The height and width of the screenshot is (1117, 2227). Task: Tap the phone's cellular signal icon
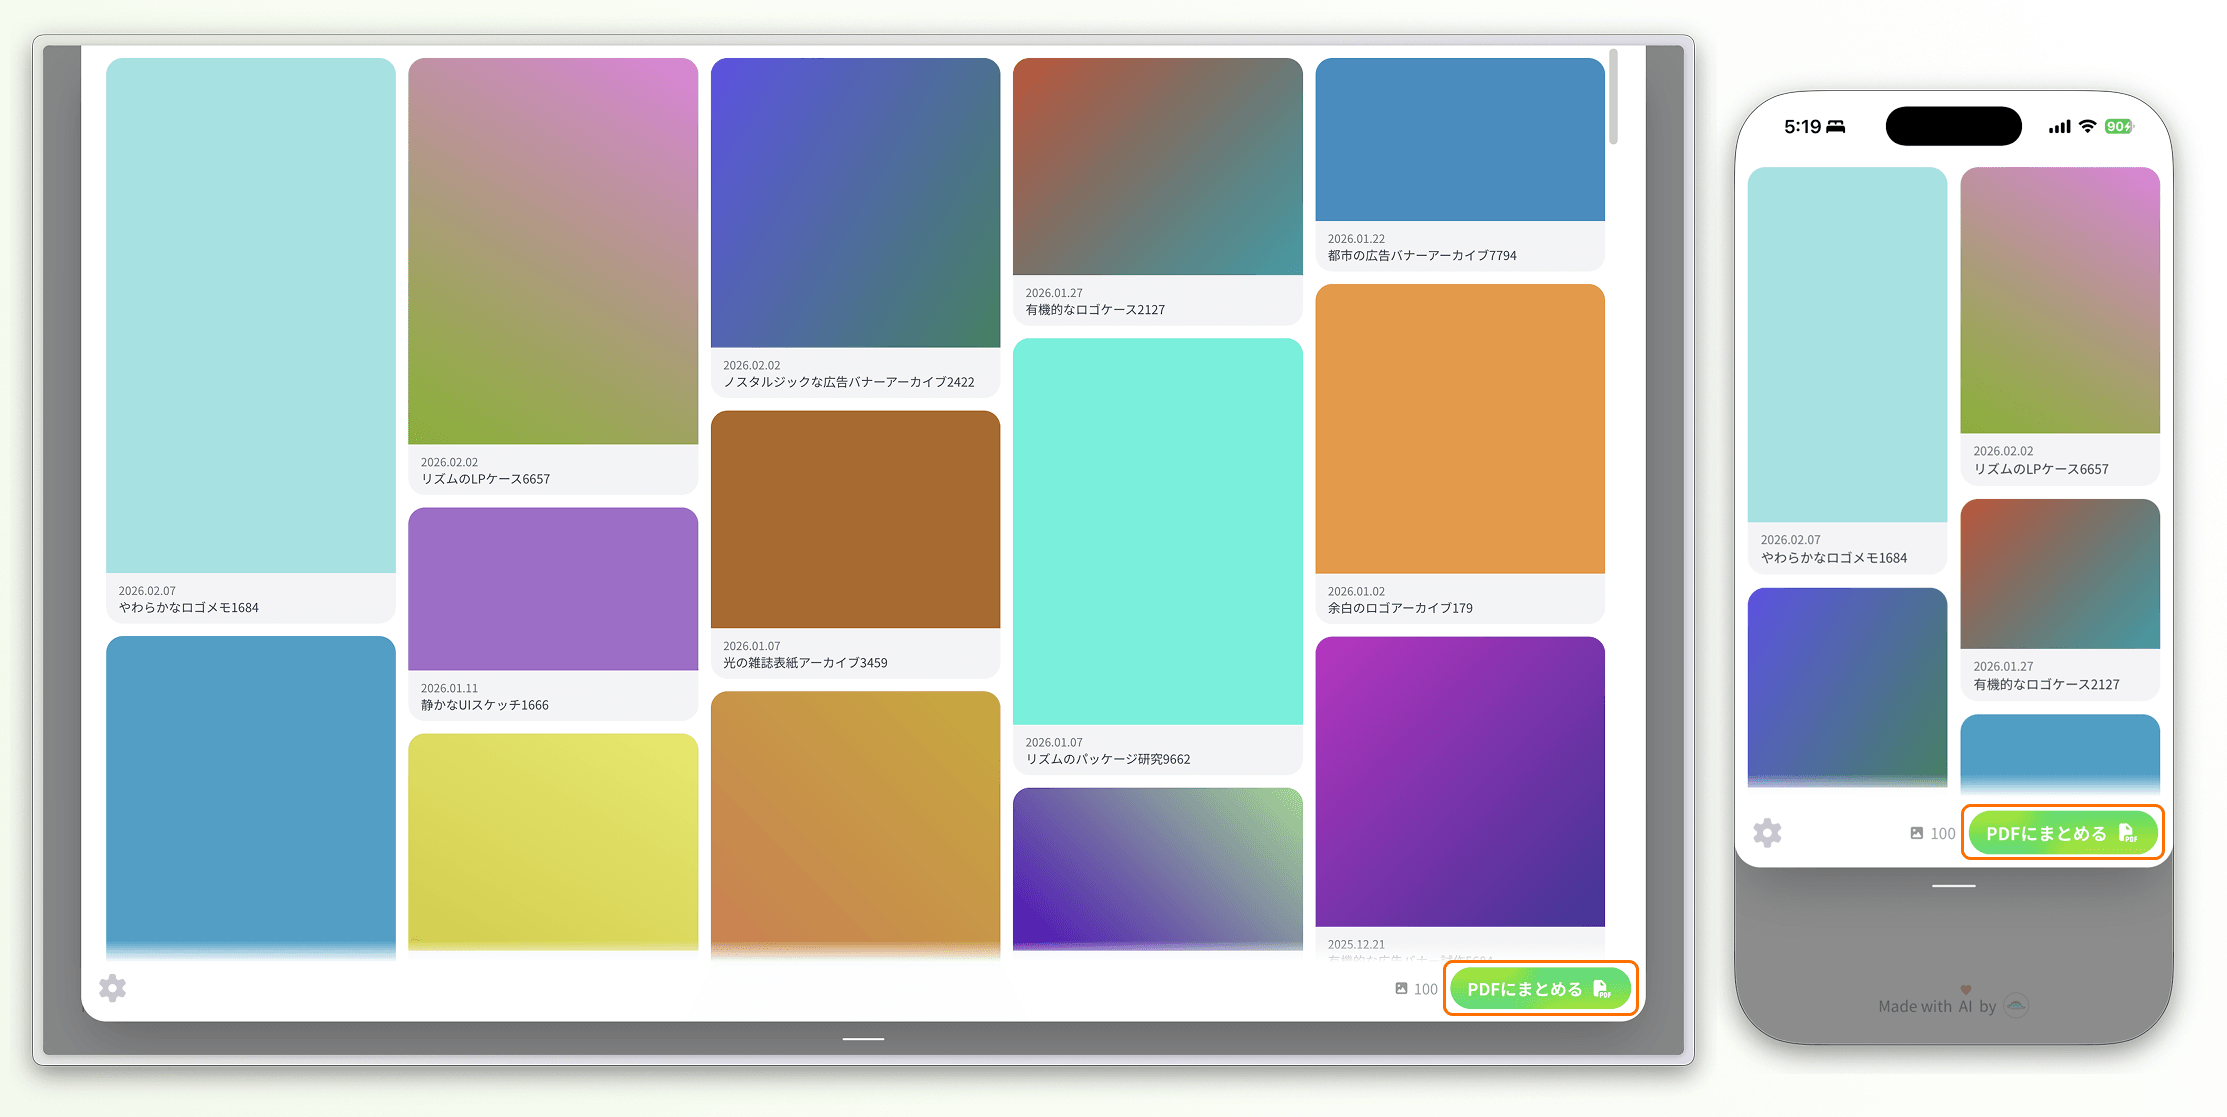click(x=2059, y=127)
